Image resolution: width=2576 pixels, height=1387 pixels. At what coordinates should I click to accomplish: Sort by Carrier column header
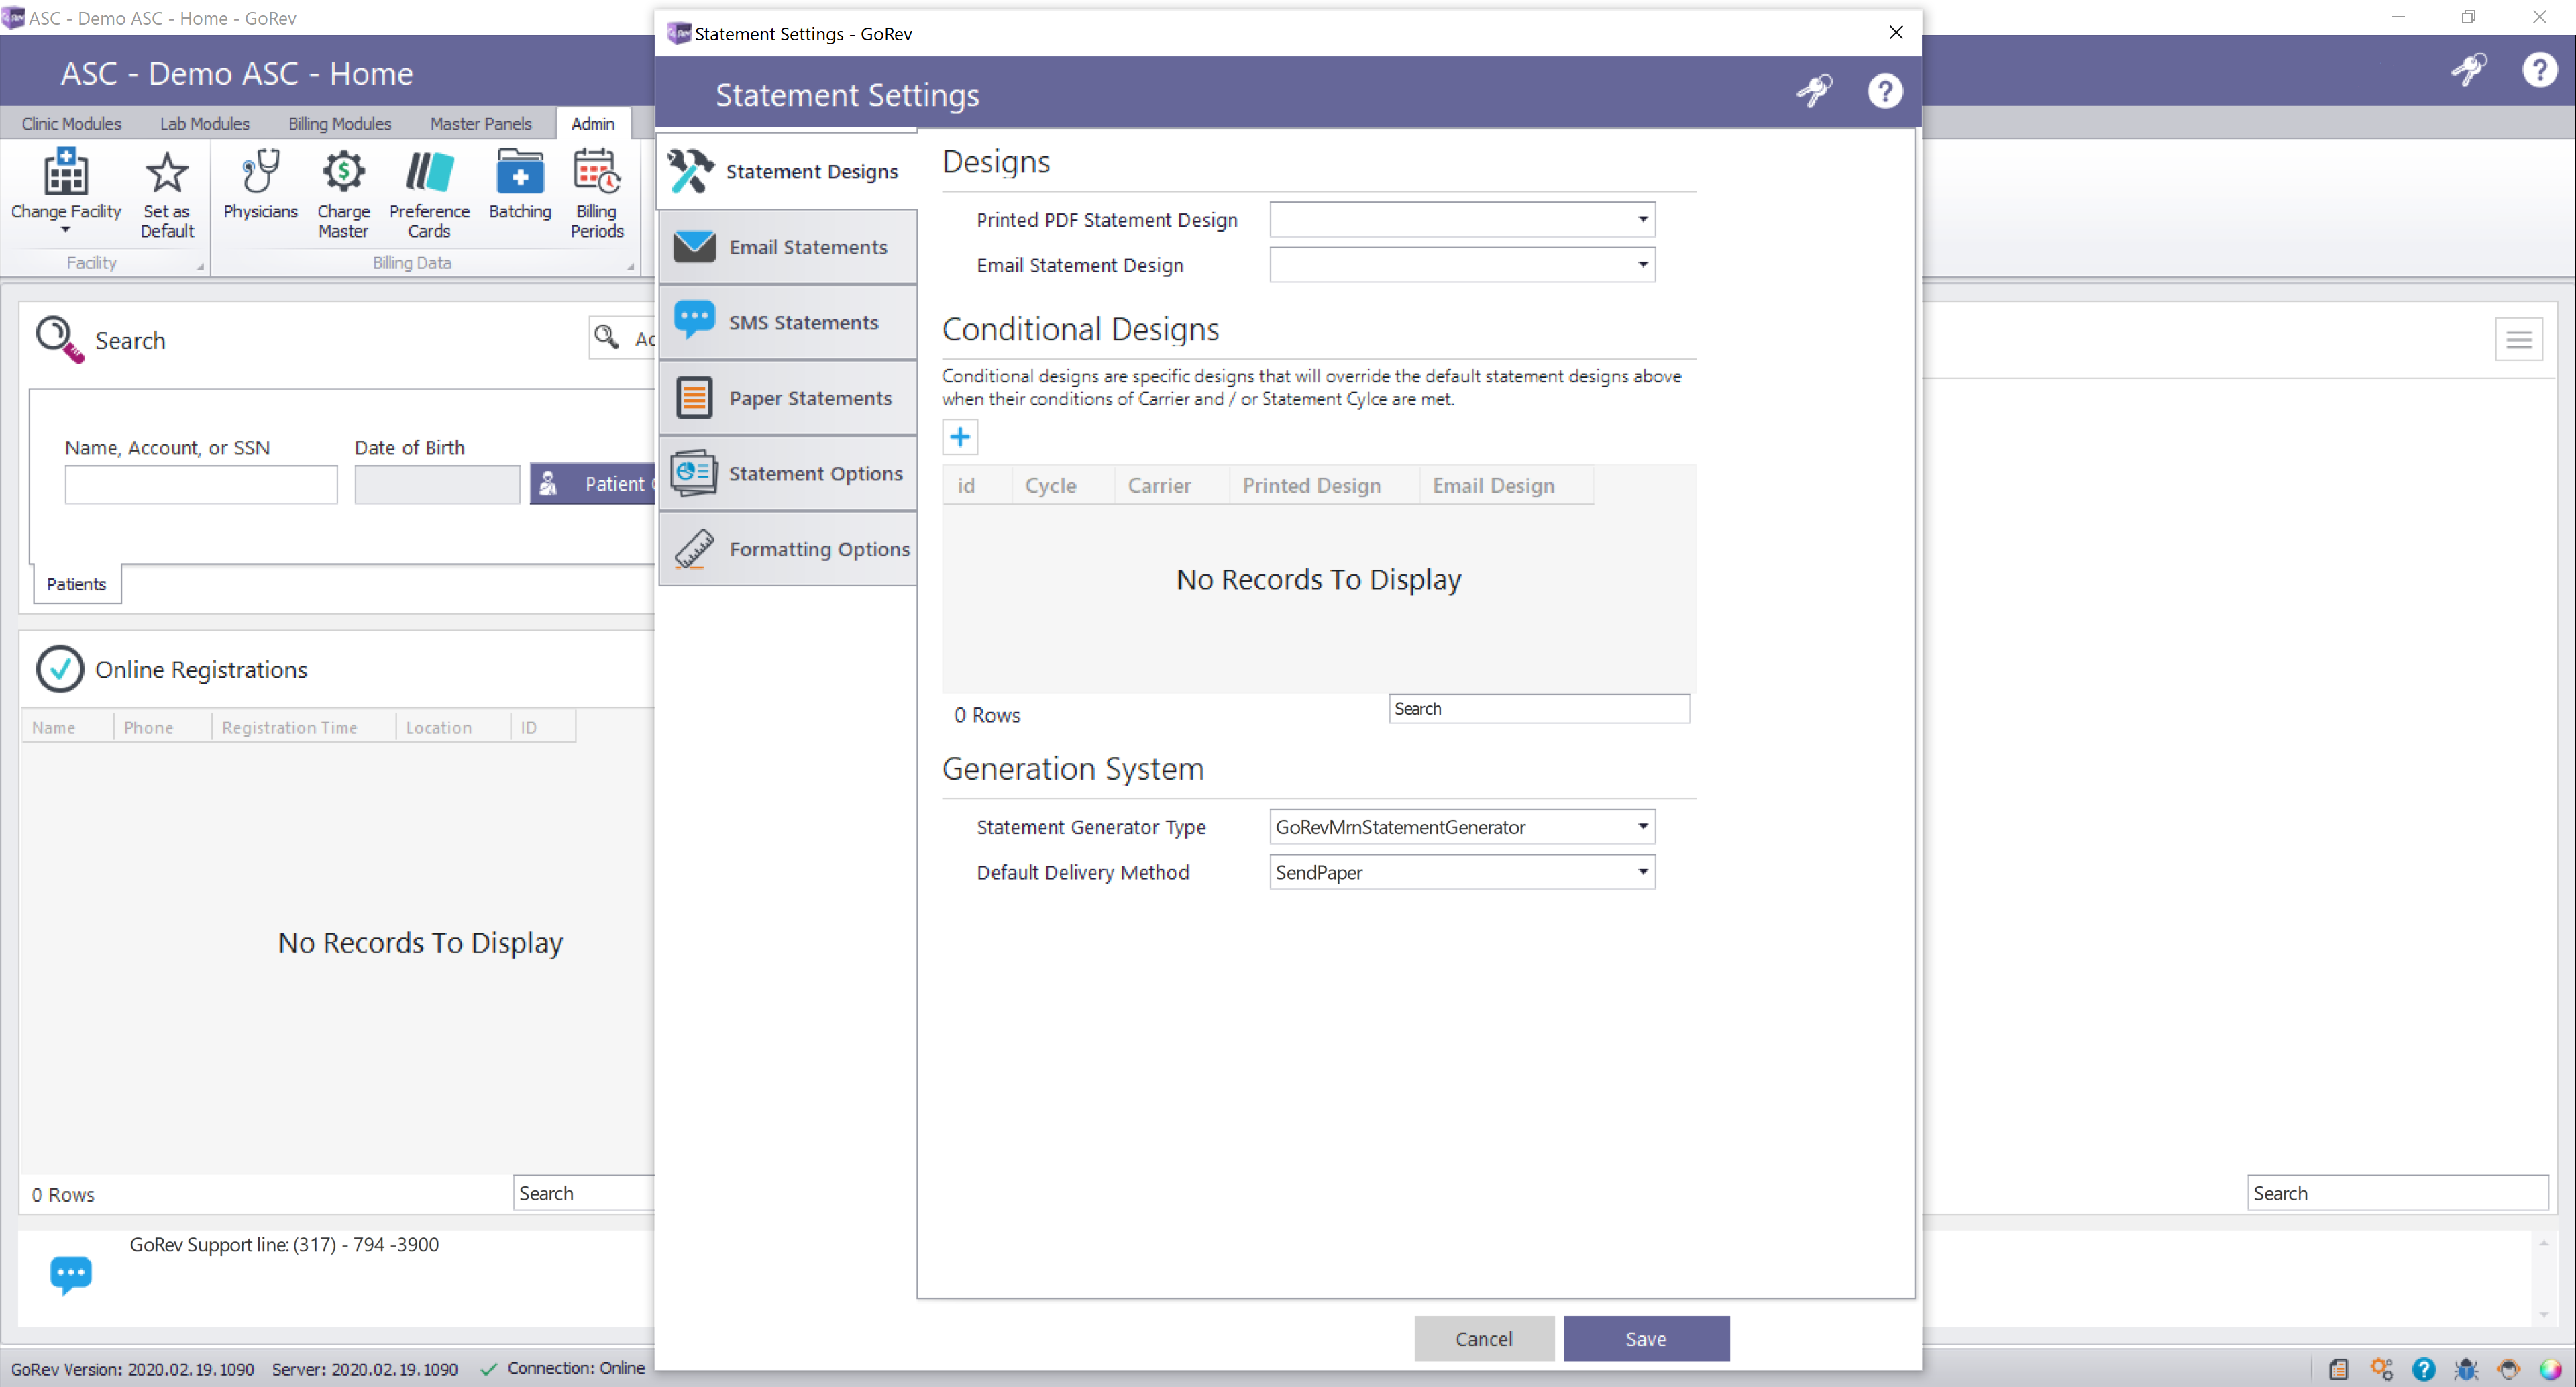pyautogui.click(x=1171, y=485)
